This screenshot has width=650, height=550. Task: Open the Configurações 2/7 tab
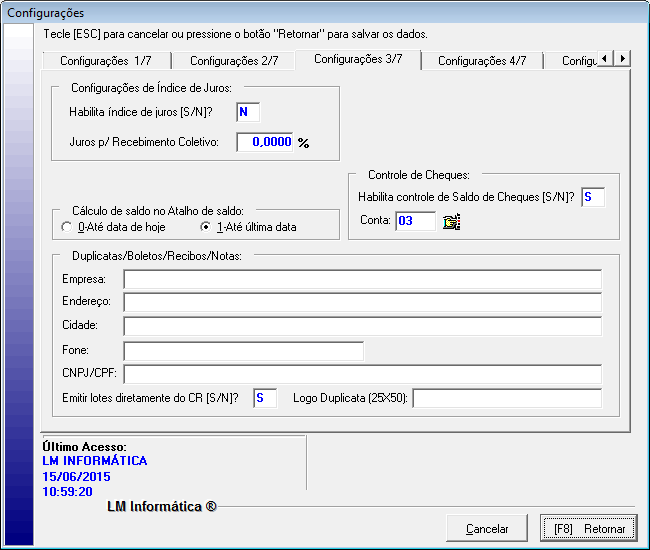point(234,61)
